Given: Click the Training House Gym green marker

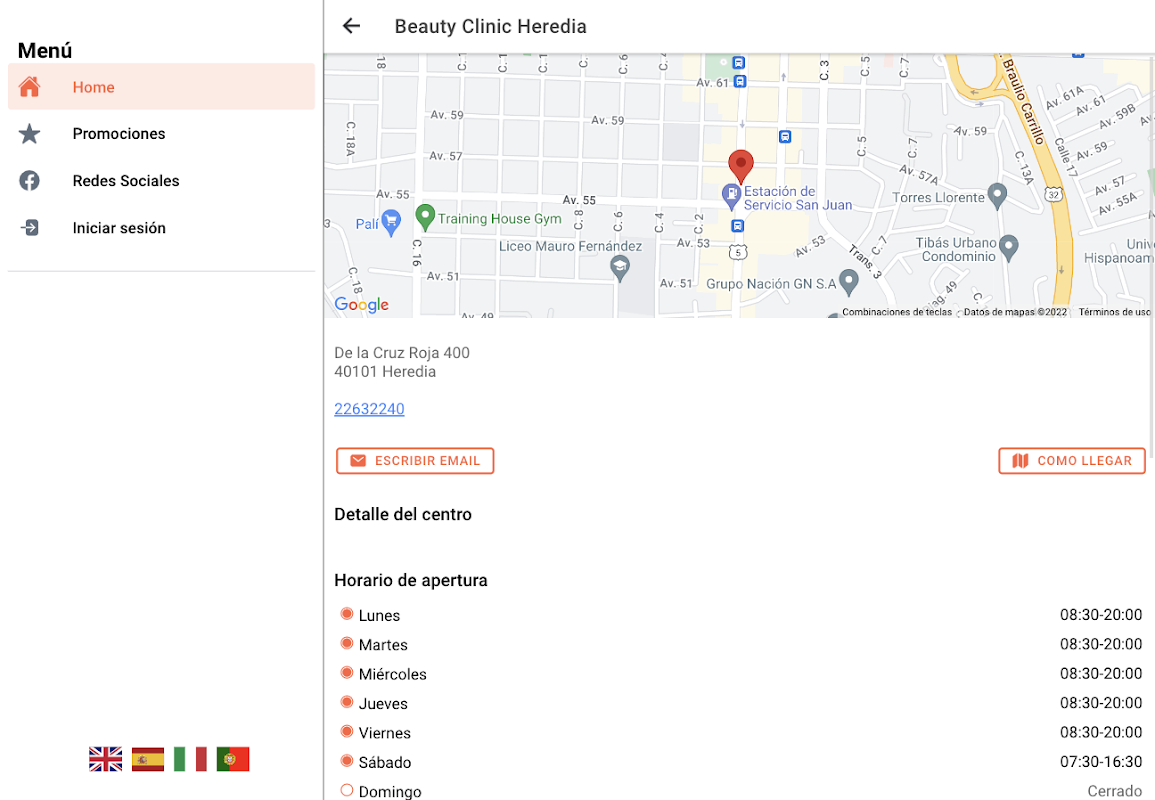Looking at the screenshot, I should [x=425, y=217].
